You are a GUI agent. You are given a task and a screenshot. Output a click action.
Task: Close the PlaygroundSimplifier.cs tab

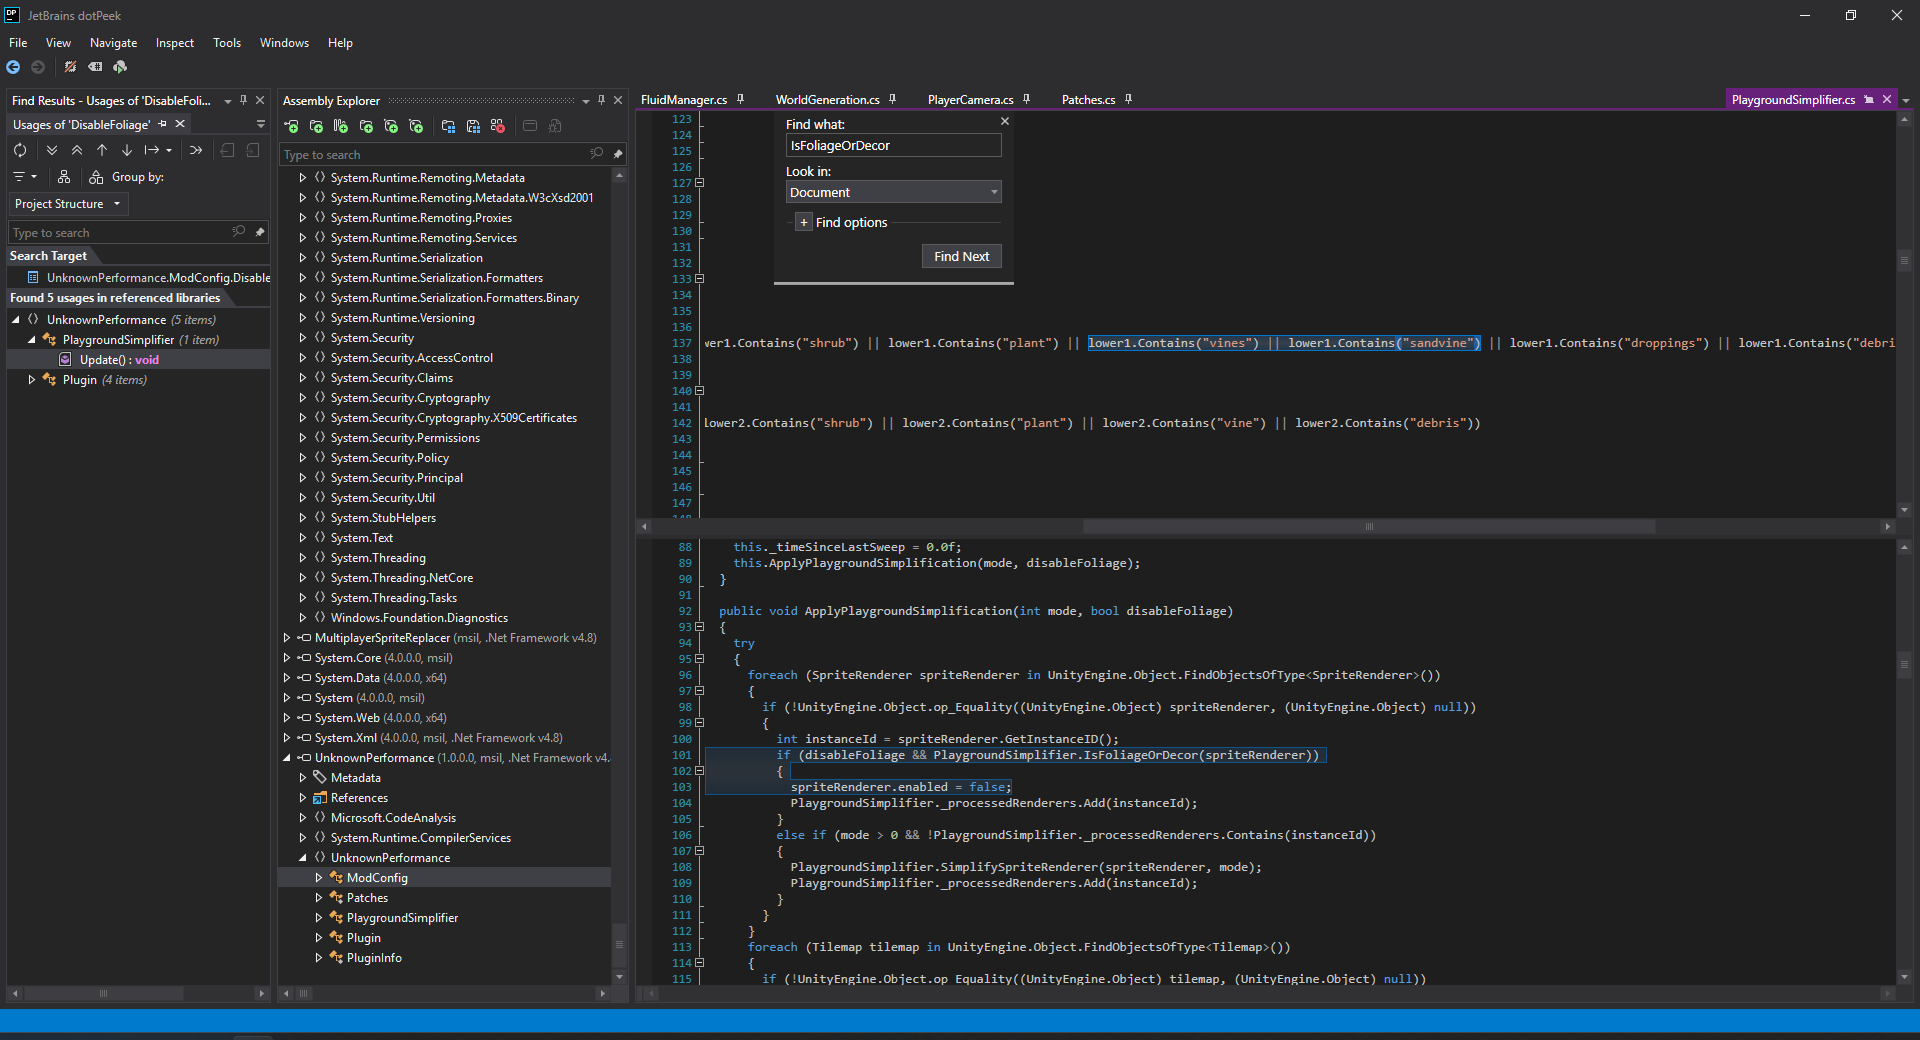point(1887,99)
